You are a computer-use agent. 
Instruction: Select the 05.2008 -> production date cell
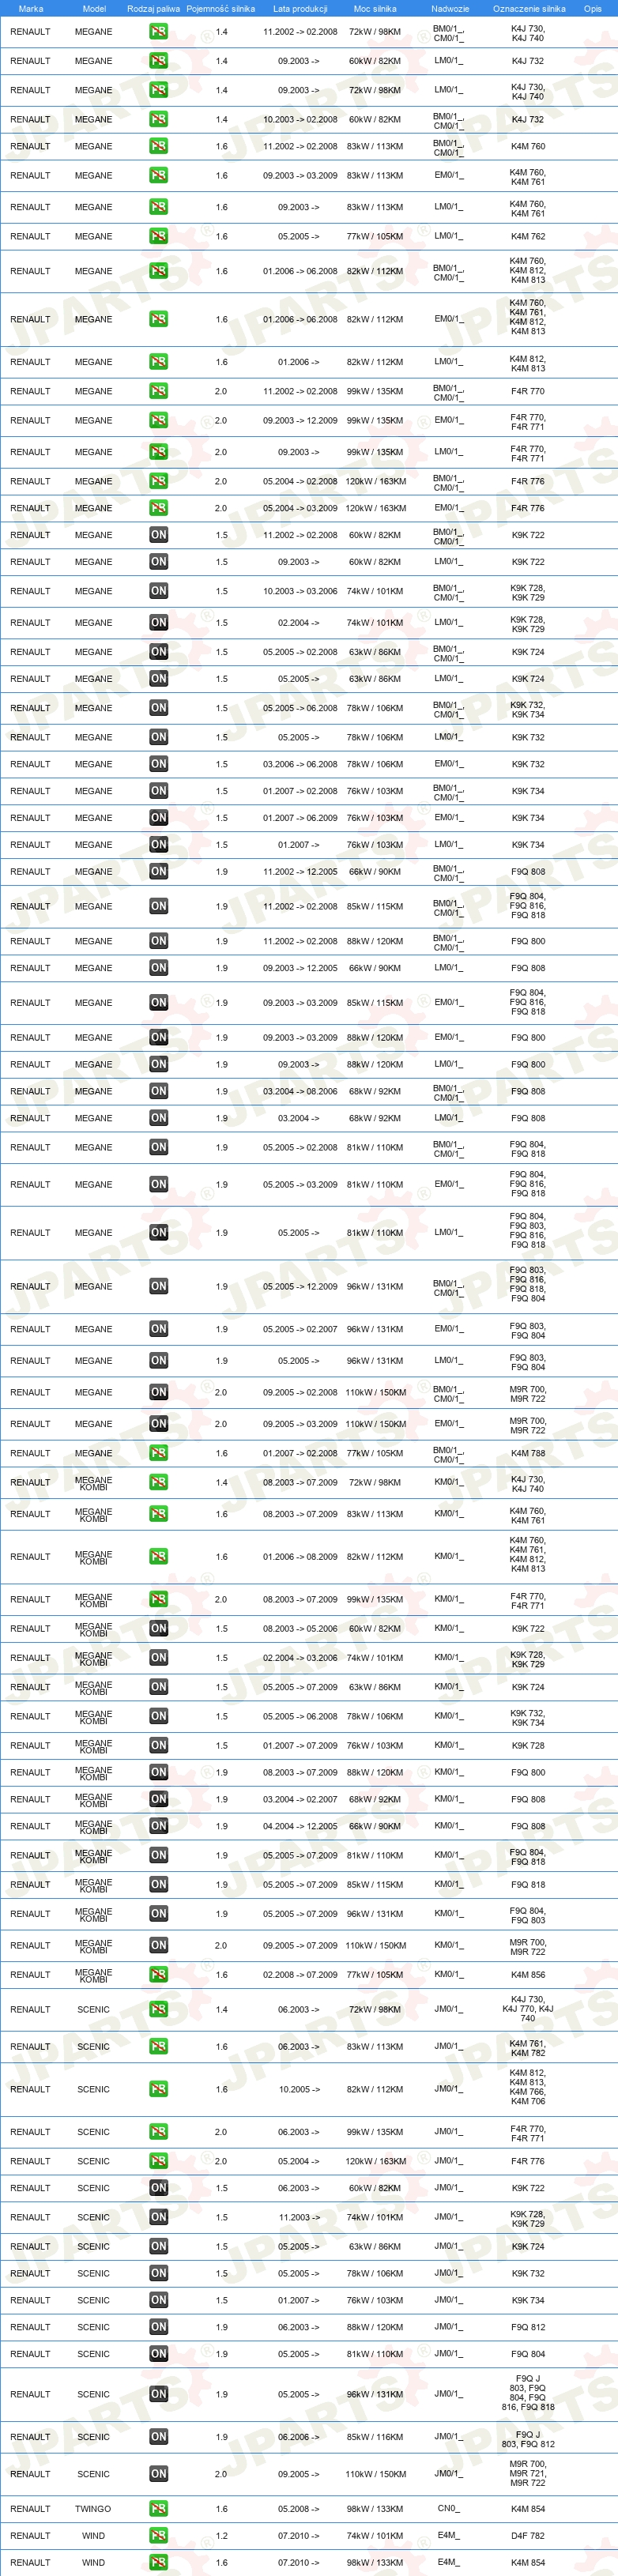coord(299,2508)
